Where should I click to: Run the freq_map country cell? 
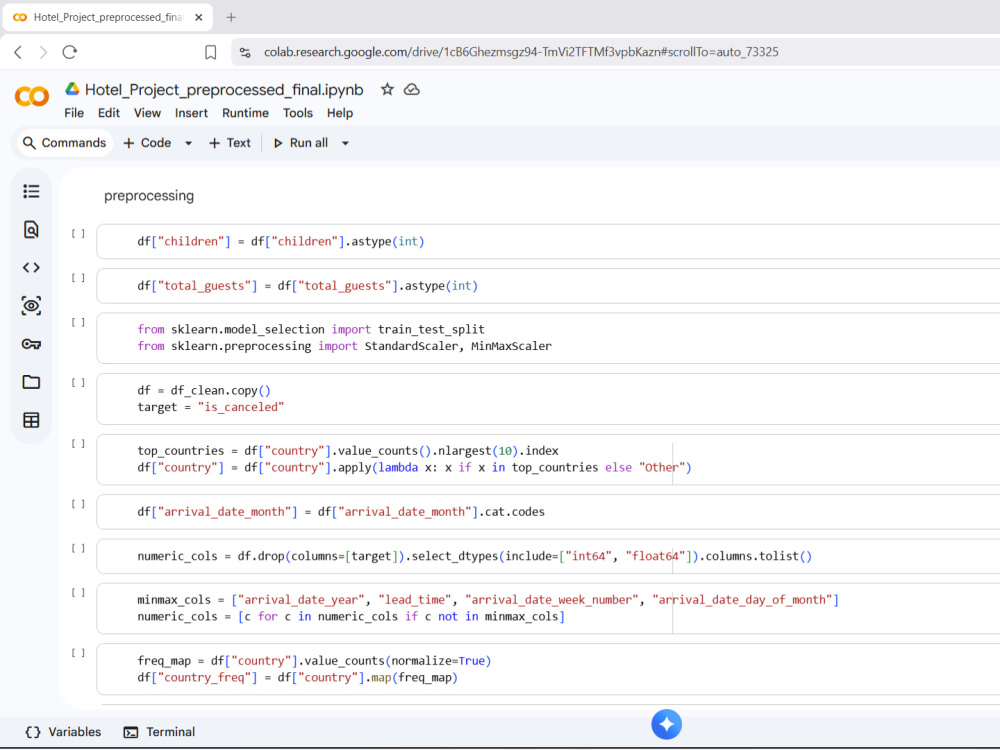pos(78,653)
